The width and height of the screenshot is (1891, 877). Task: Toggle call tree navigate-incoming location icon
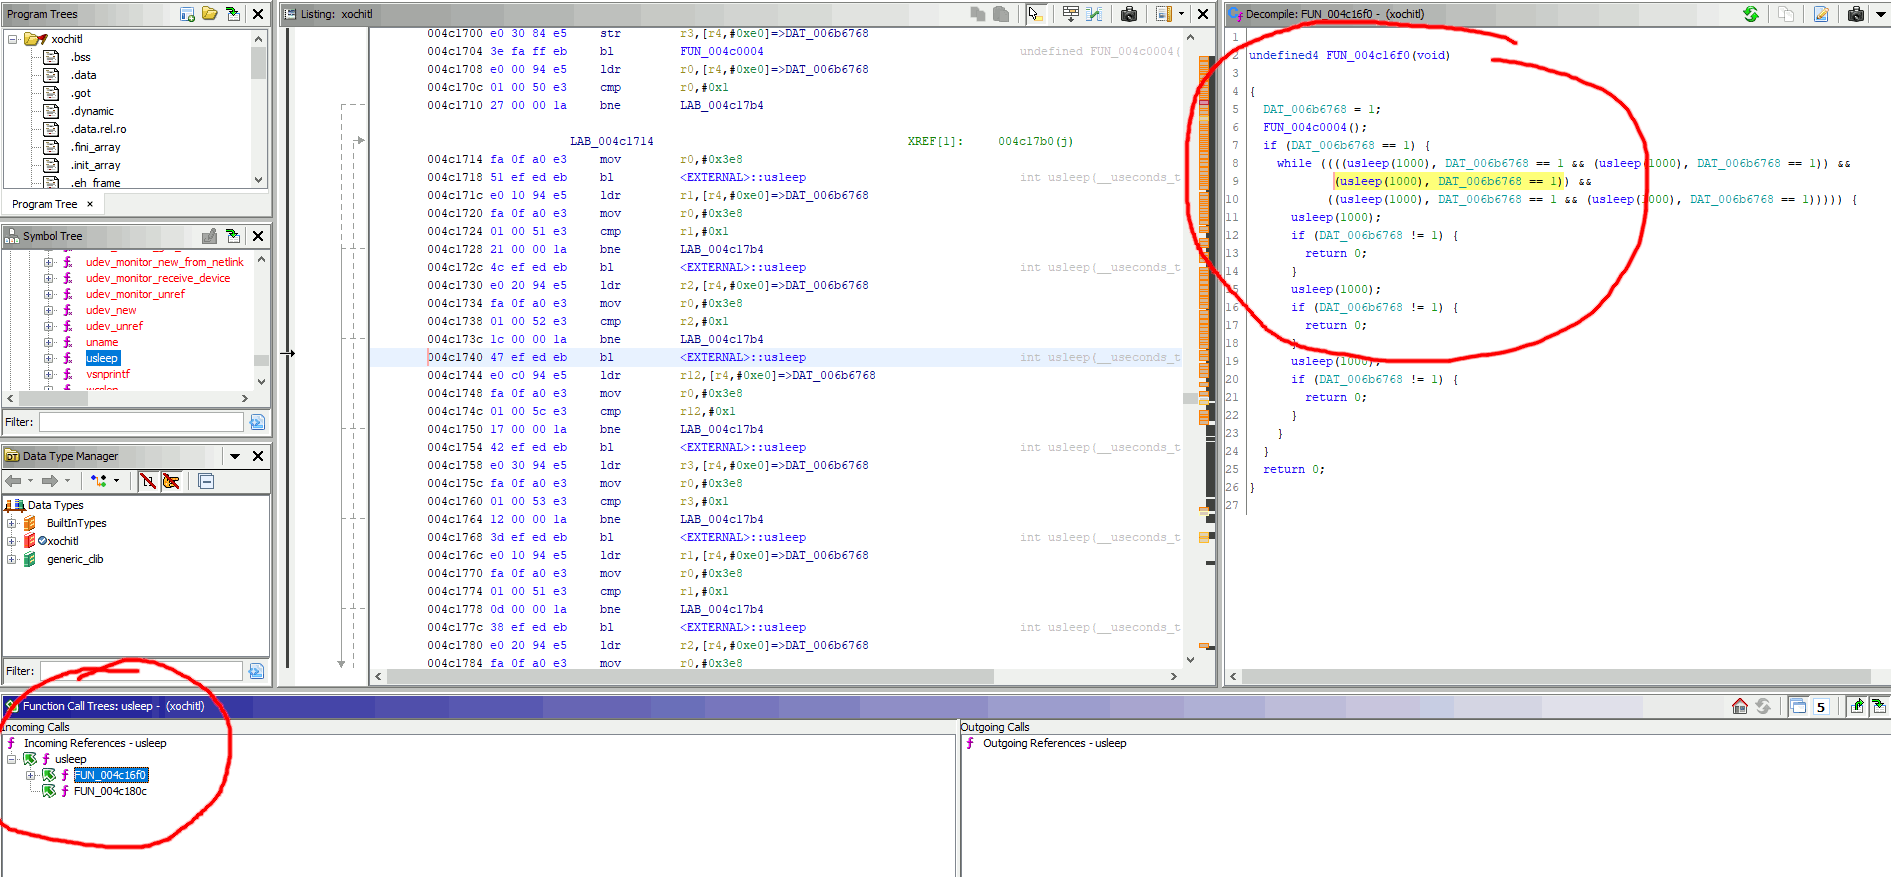coord(1878,706)
